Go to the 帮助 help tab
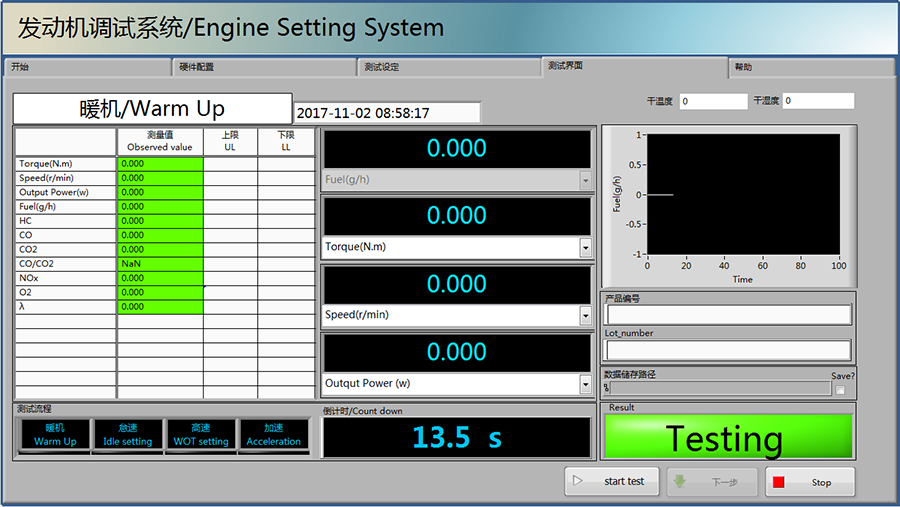Screen dimensions: 900x507 [810, 67]
